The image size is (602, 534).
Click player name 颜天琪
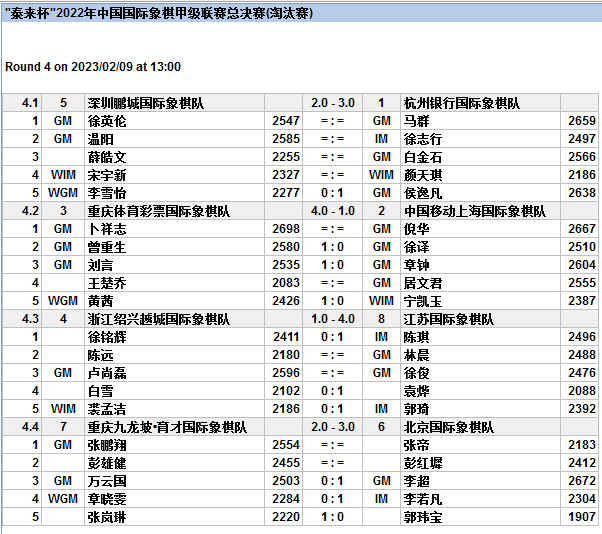point(423,175)
